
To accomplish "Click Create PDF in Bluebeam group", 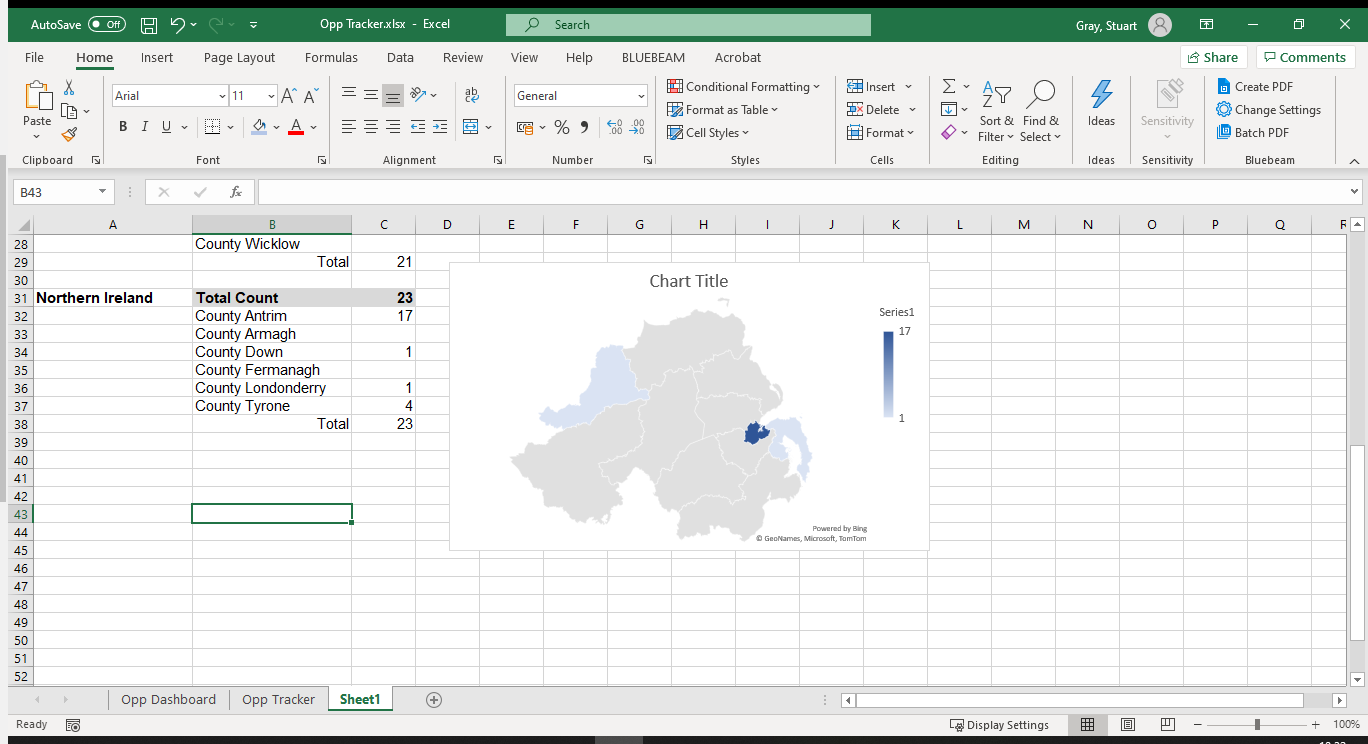I will [1255, 87].
